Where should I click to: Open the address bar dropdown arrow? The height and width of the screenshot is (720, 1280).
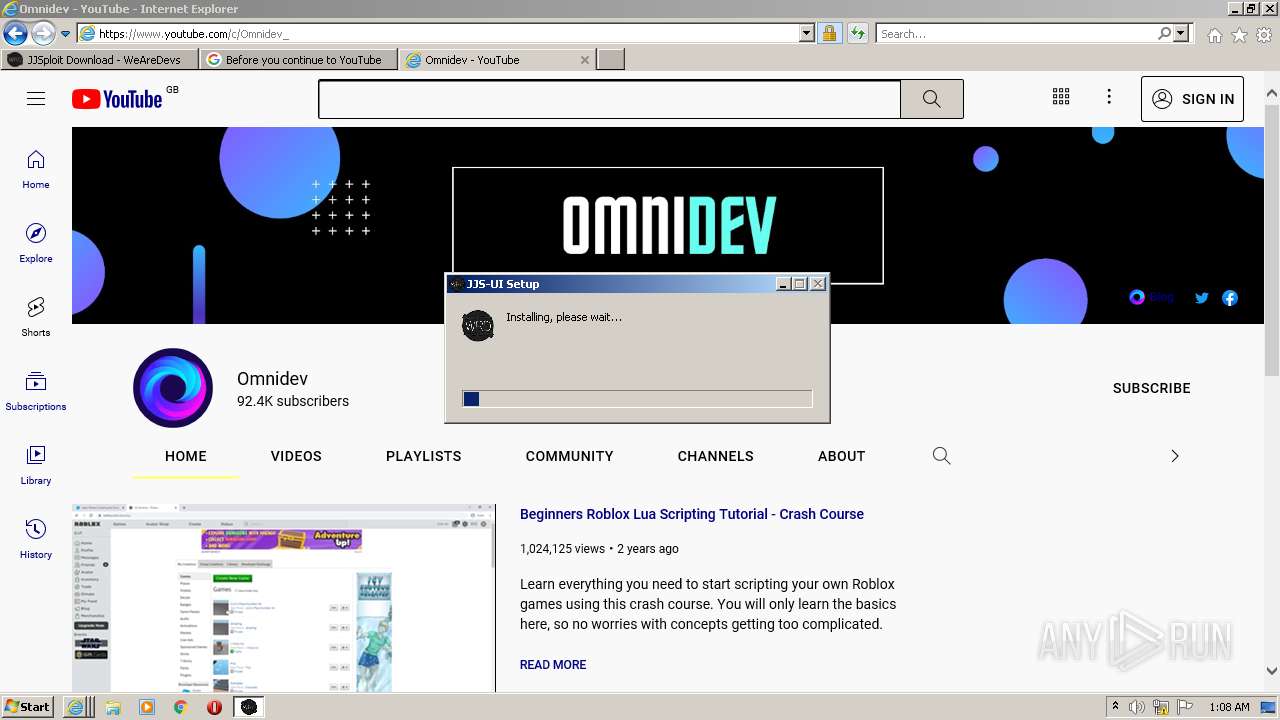[807, 33]
